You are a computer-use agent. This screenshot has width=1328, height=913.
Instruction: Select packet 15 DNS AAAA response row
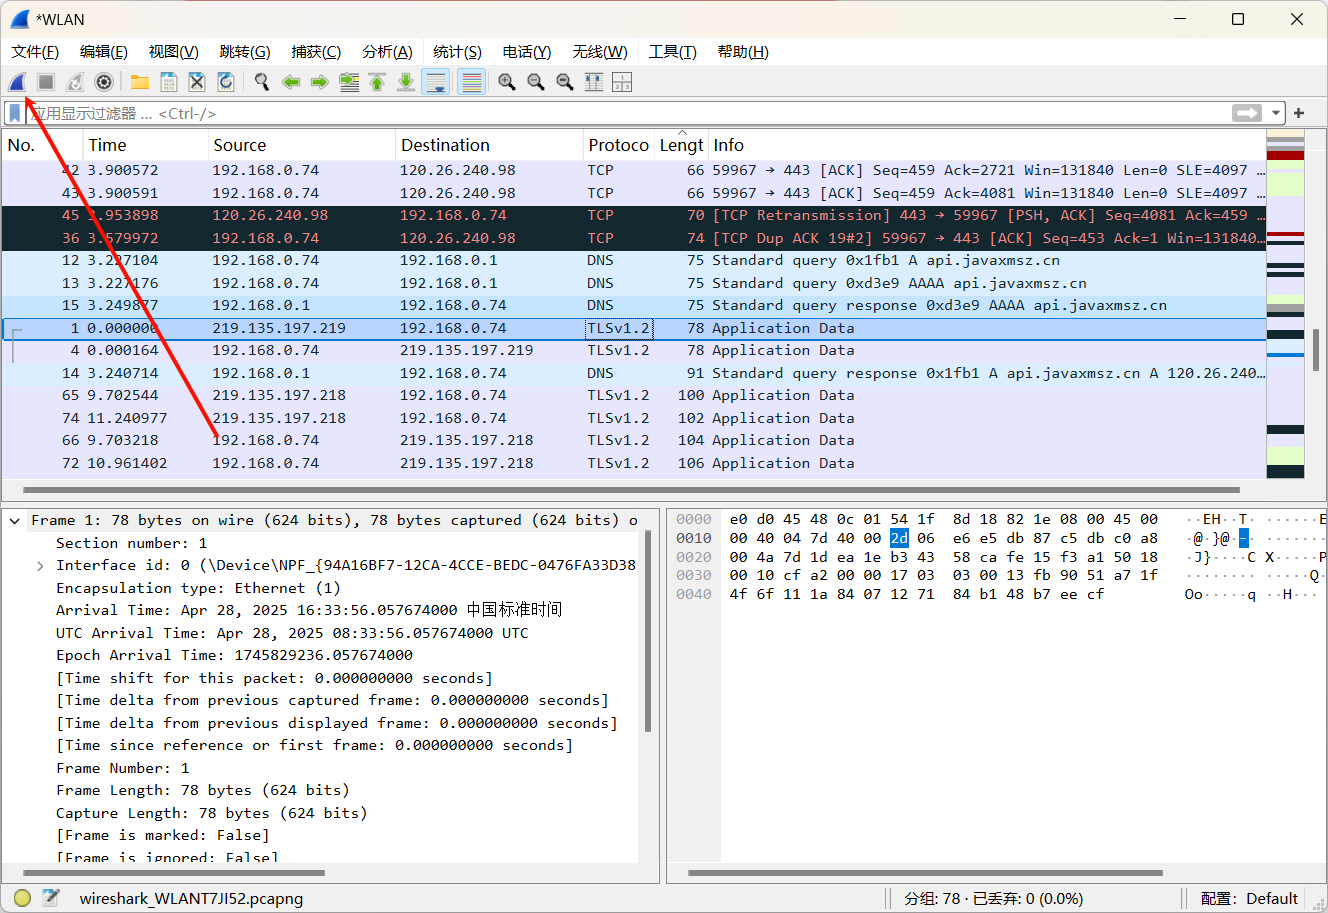pos(634,305)
